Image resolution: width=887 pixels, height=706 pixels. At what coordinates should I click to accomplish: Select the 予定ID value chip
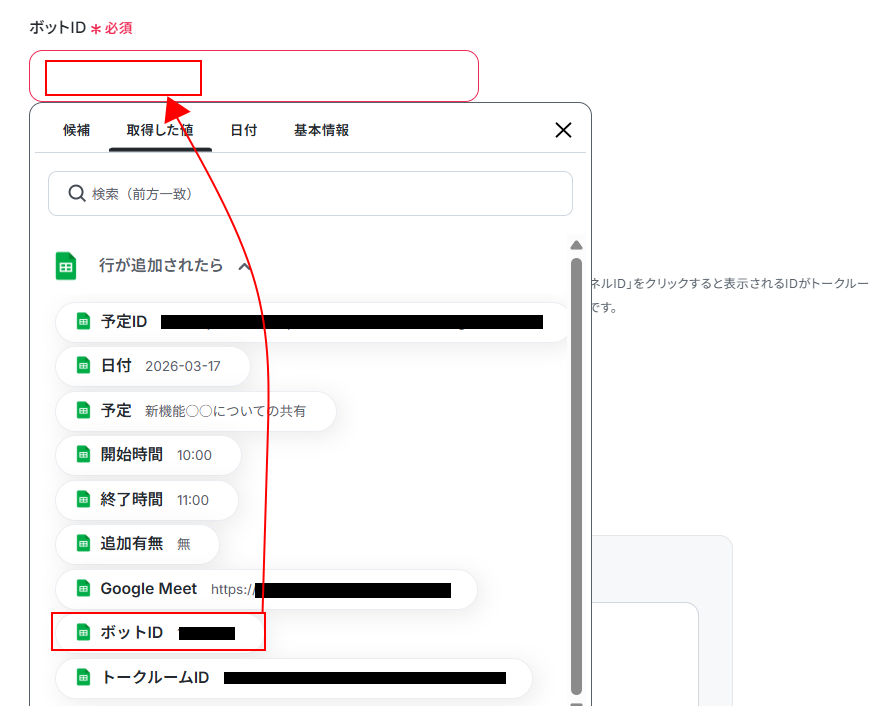(312, 322)
